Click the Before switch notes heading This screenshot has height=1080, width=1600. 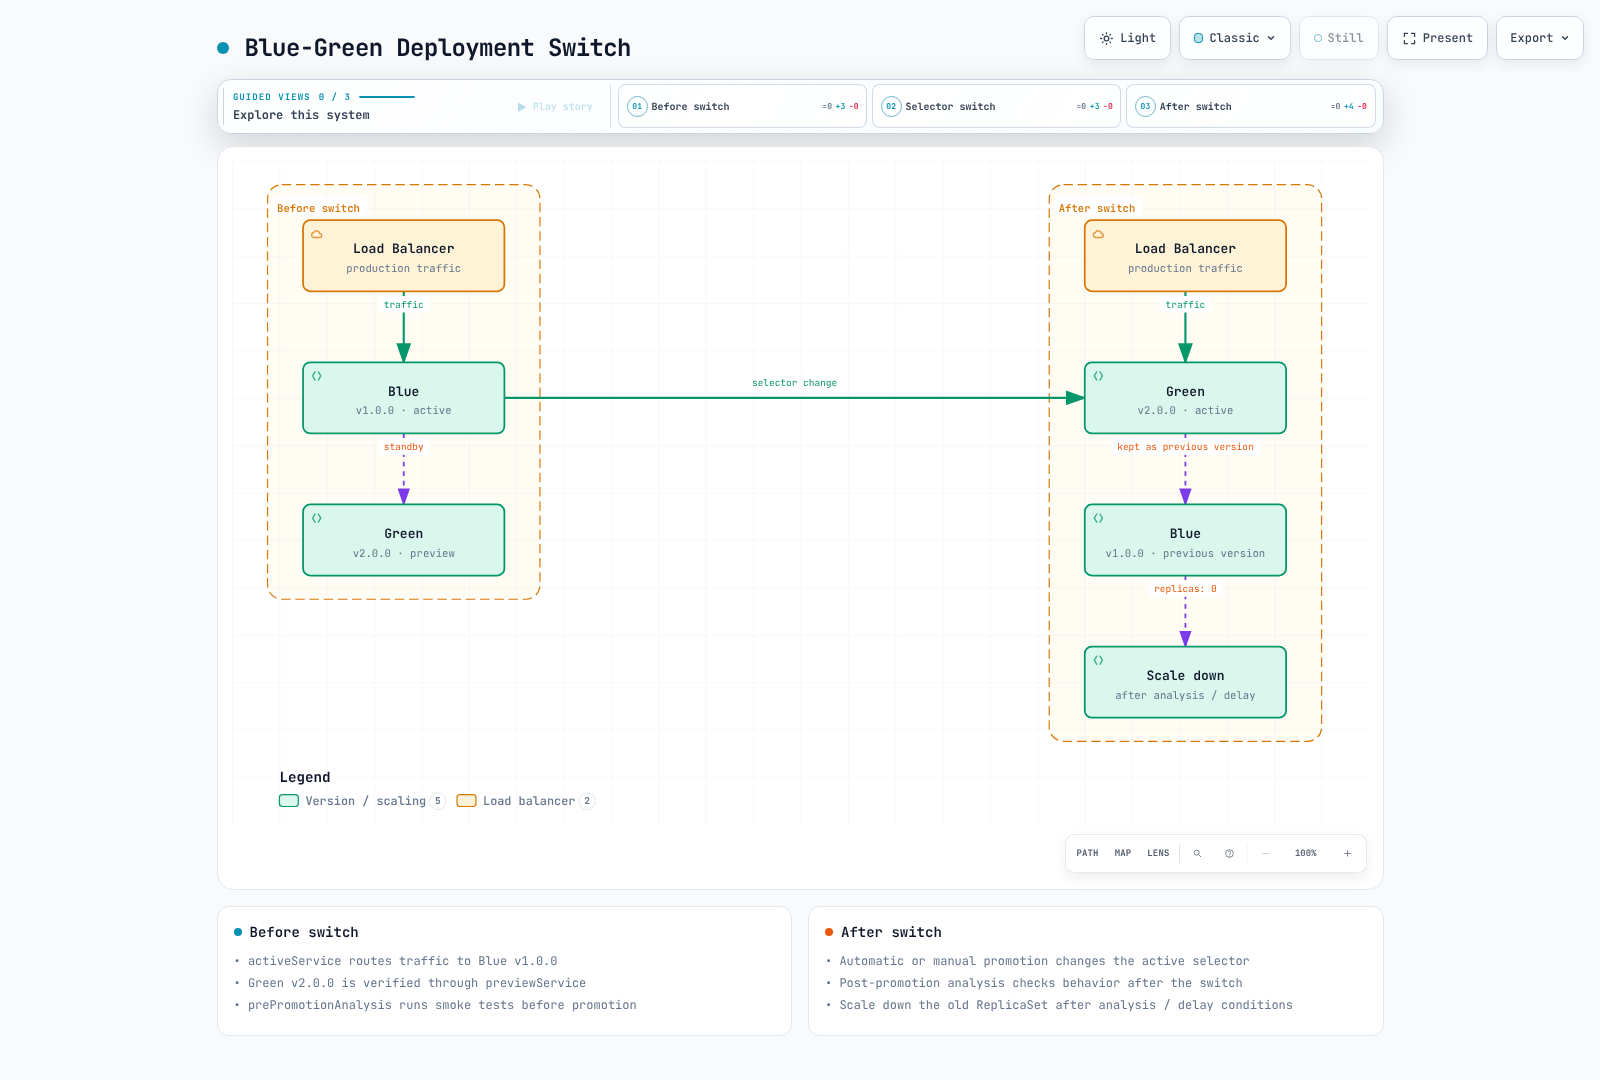[304, 932]
